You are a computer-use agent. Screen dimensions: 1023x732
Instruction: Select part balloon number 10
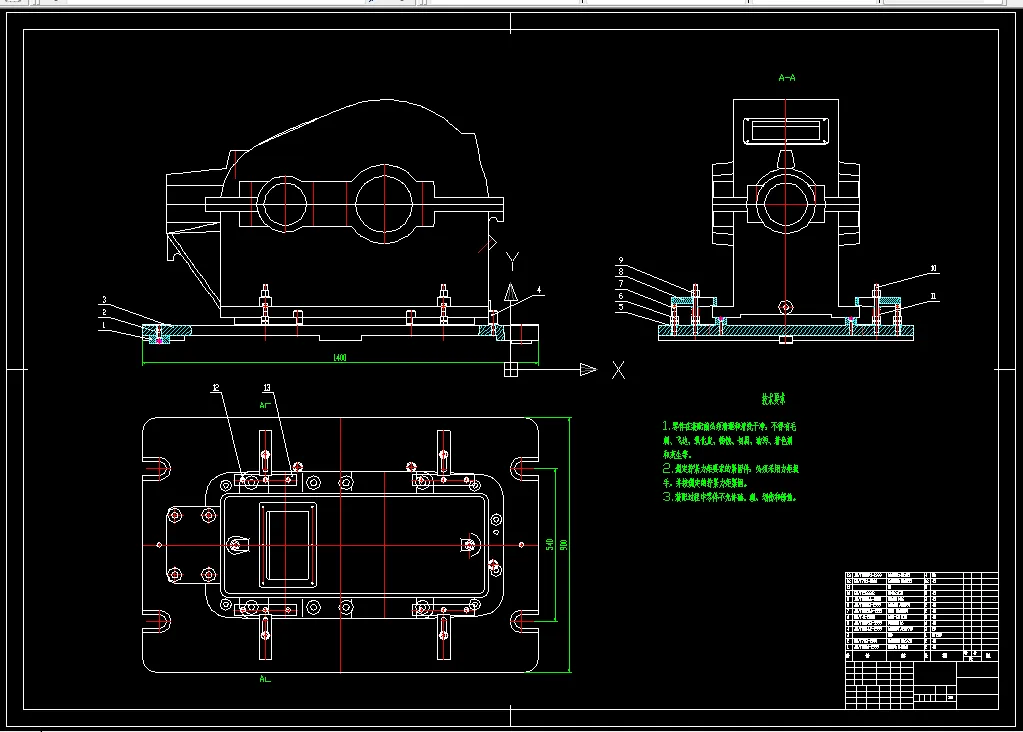[x=933, y=268]
